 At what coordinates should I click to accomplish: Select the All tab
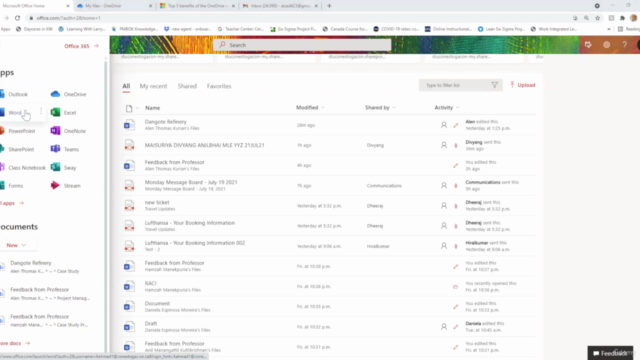126,86
